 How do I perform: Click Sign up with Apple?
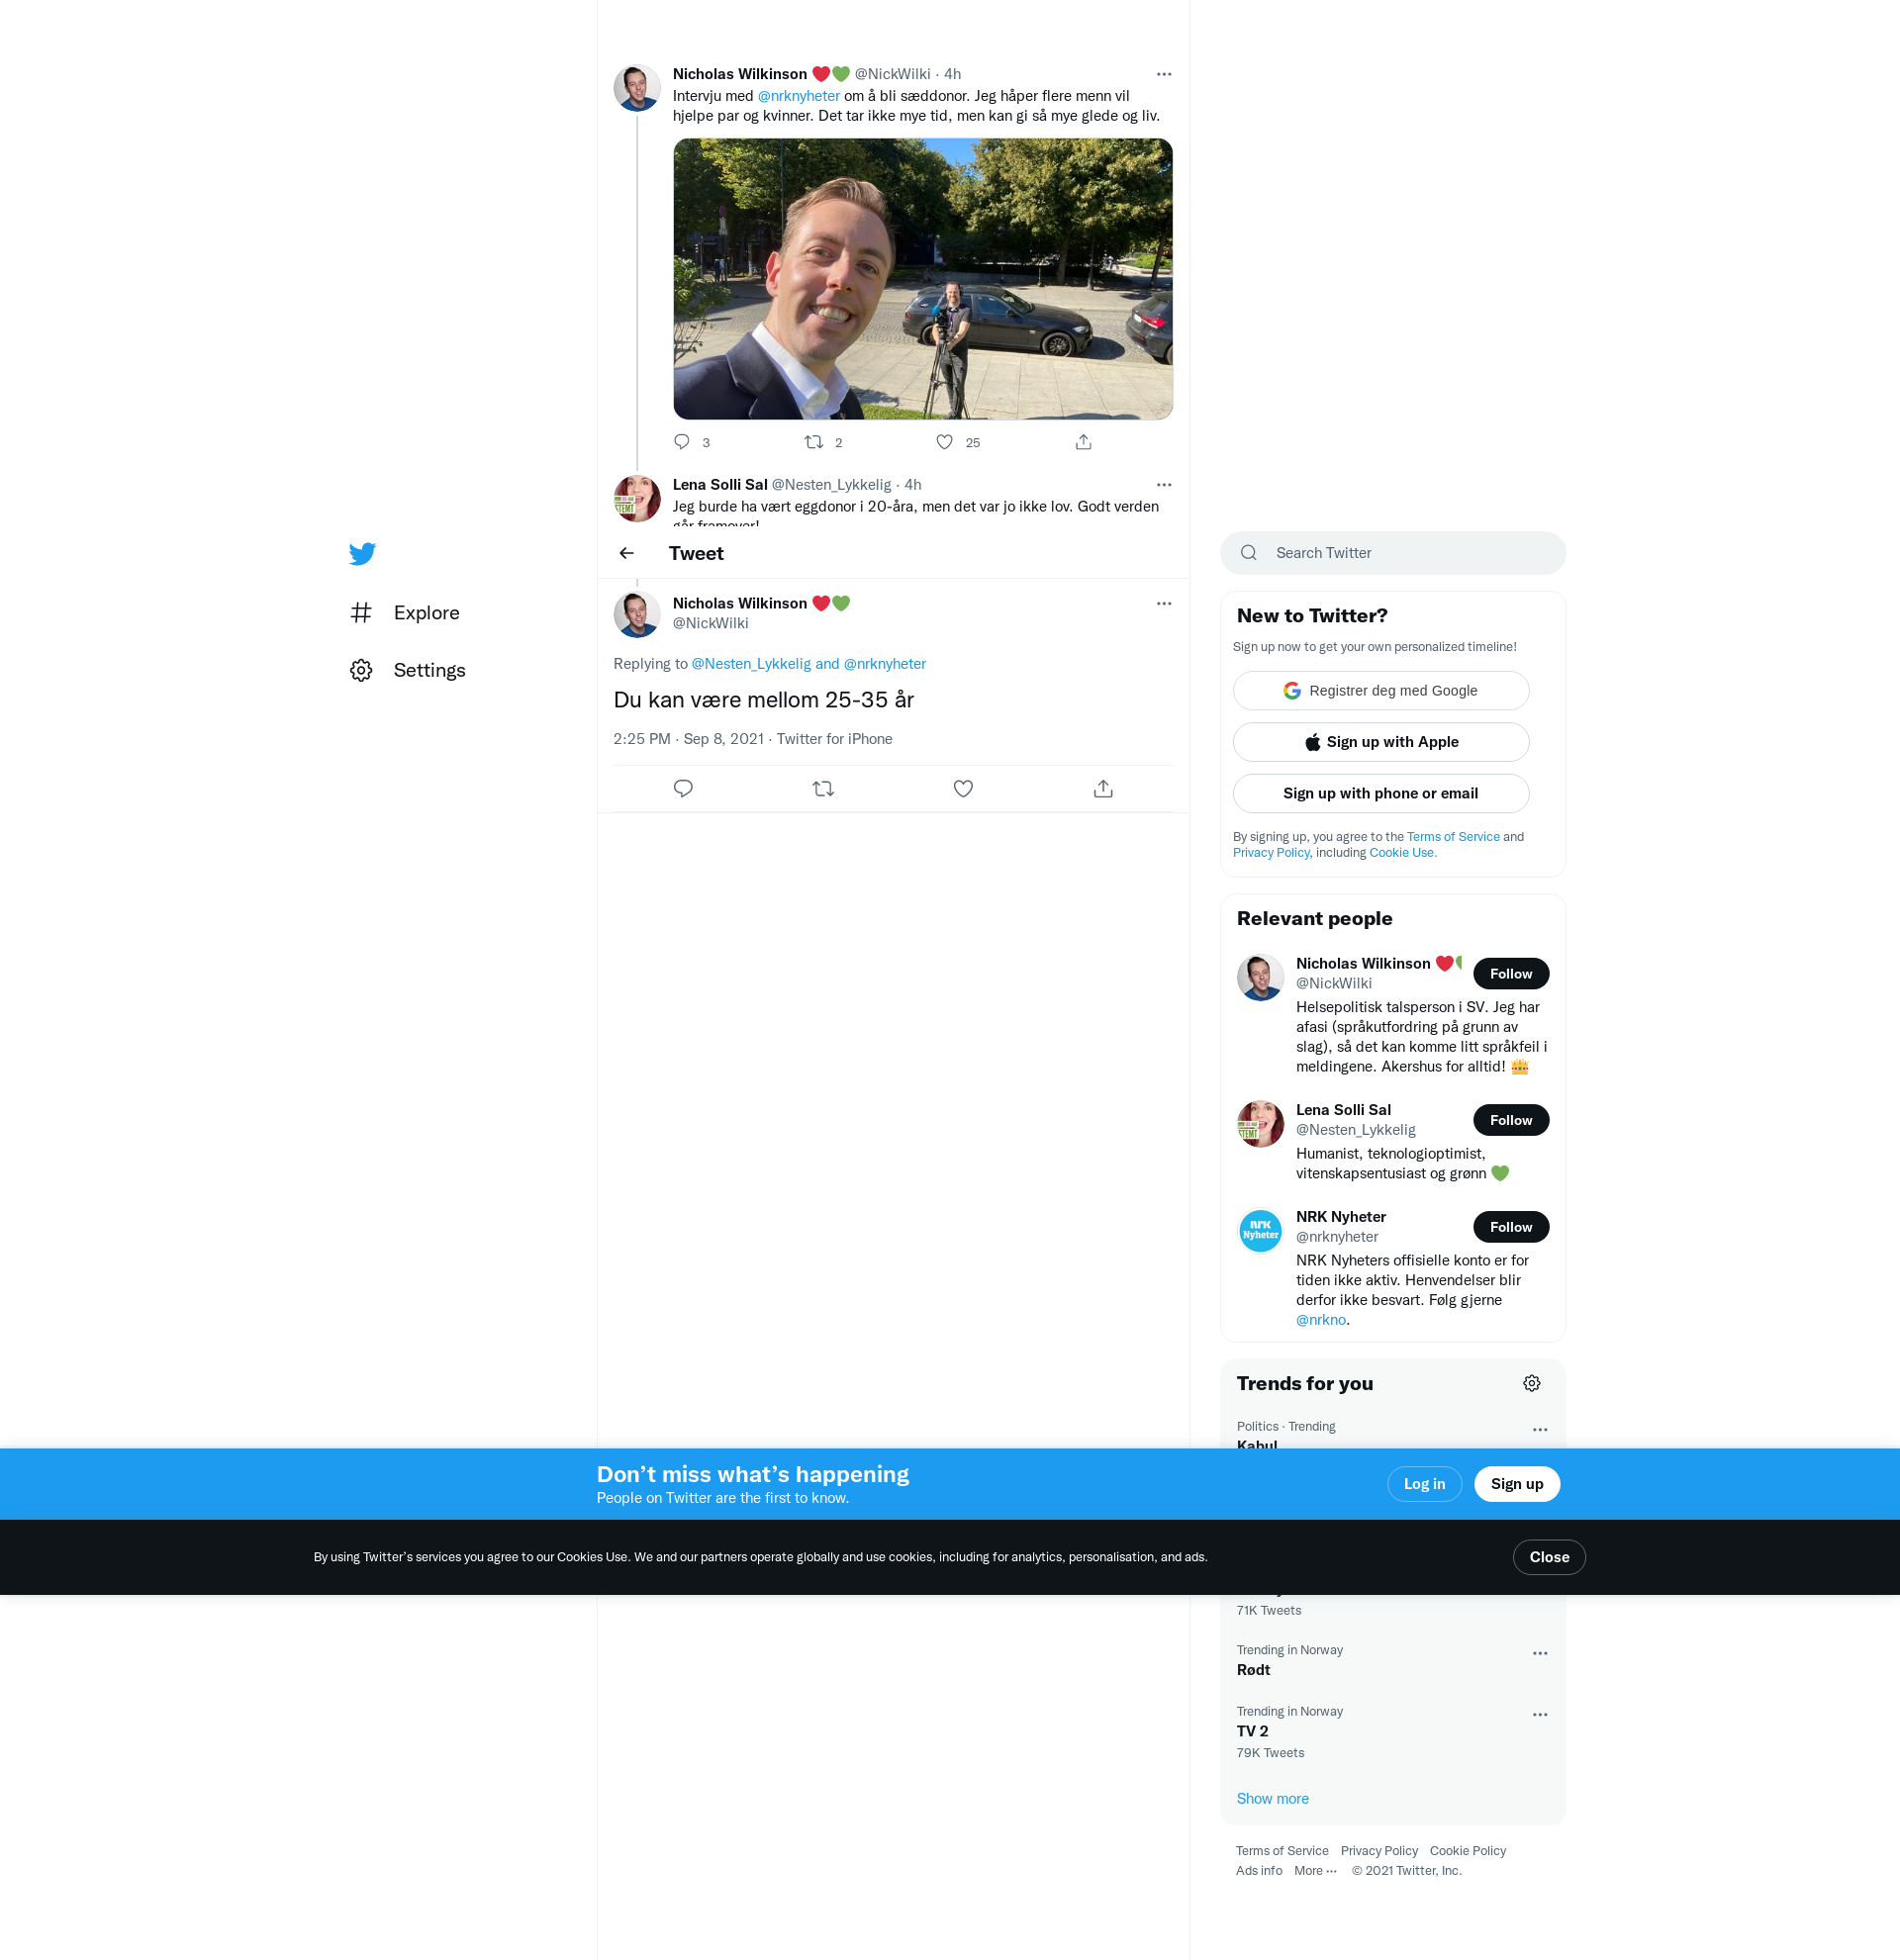(1381, 742)
